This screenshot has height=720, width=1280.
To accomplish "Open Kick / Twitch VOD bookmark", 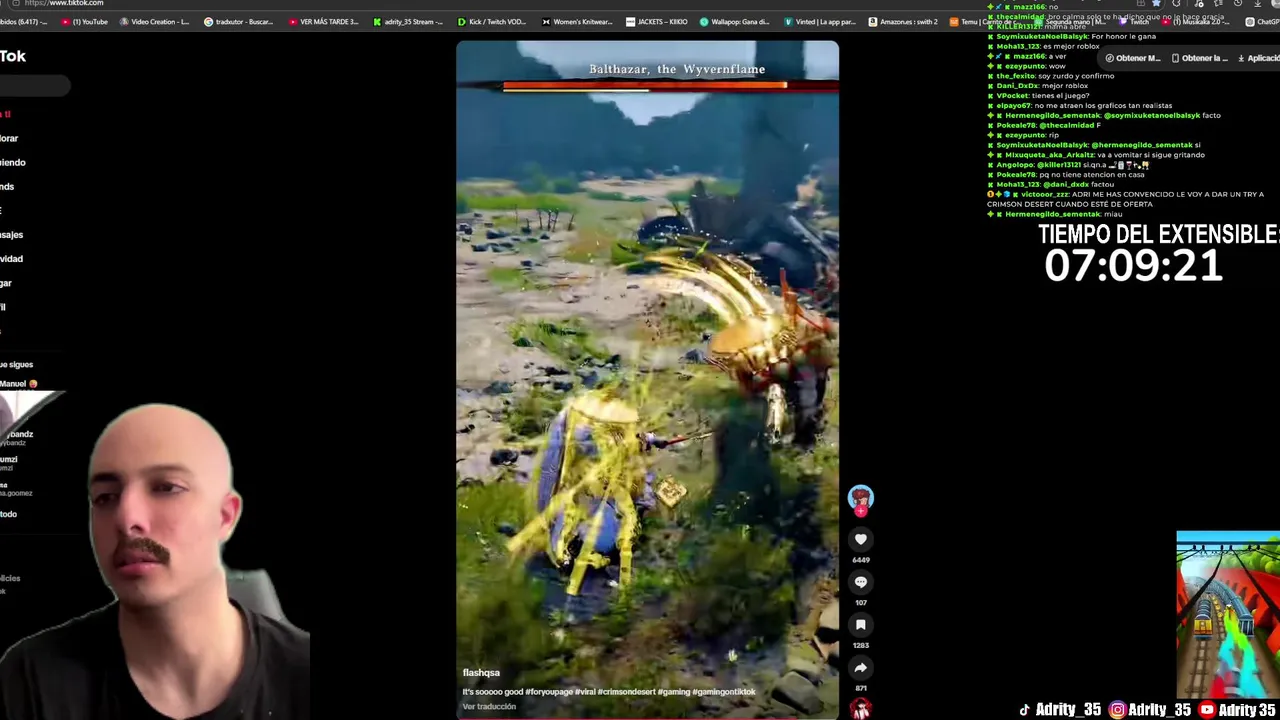I will [x=492, y=21].
